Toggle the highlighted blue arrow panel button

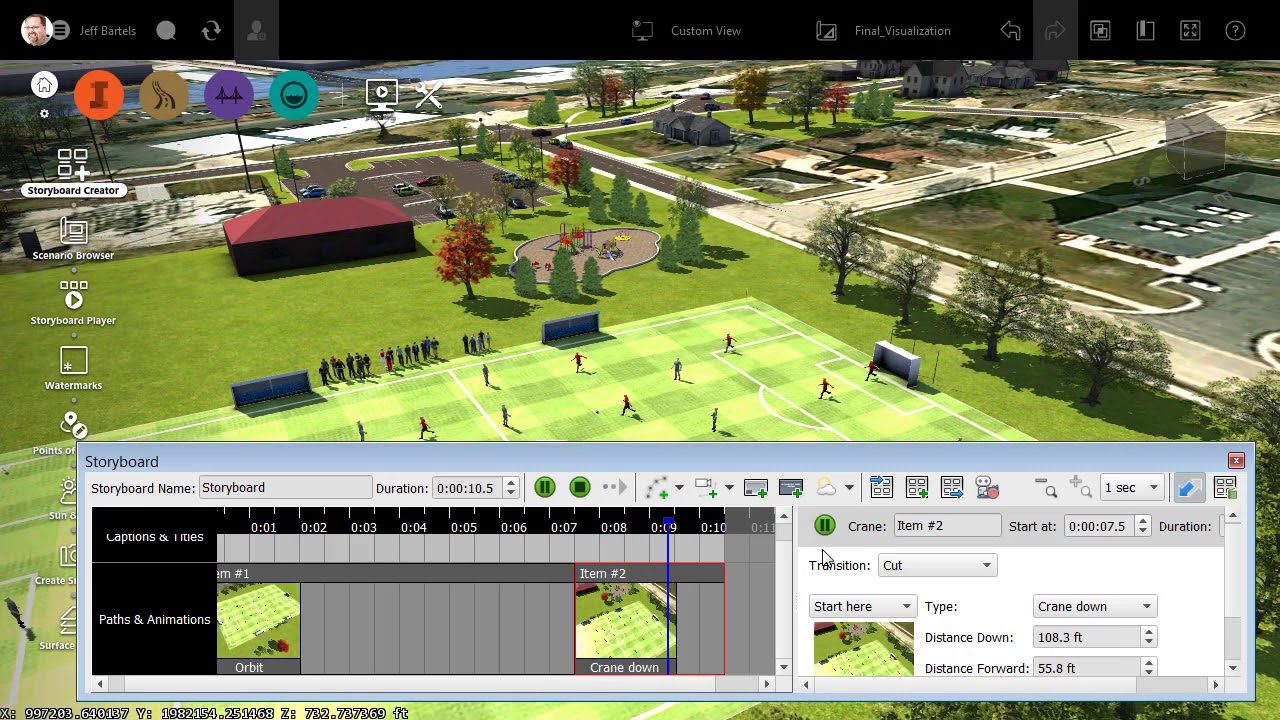coord(1189,488)
